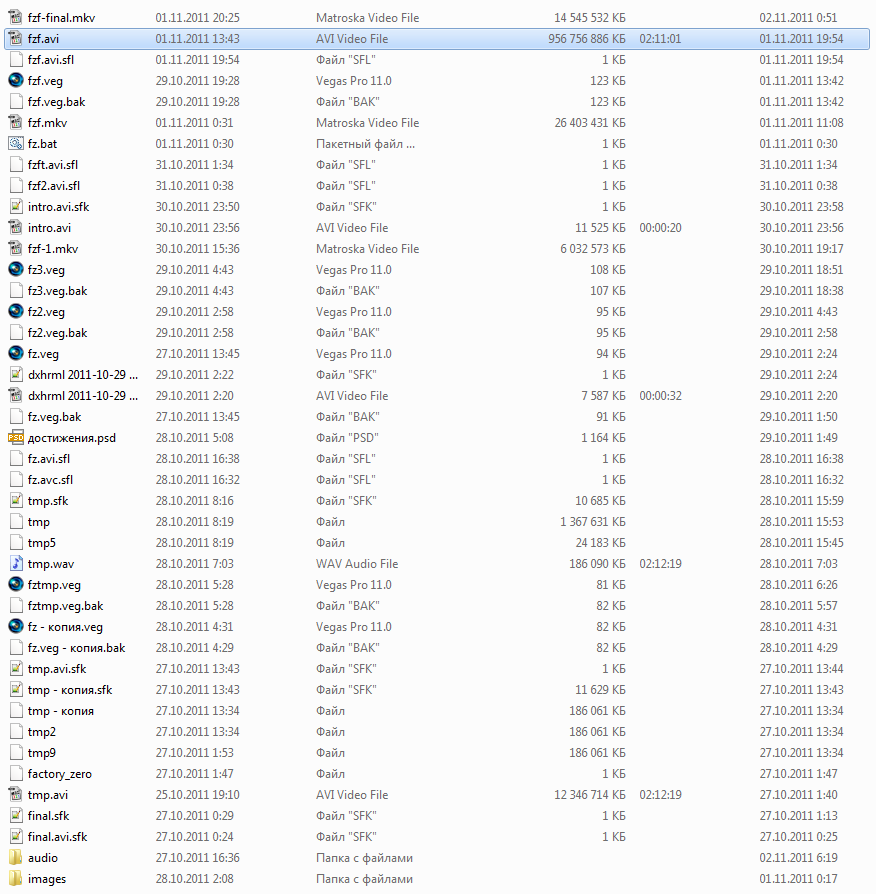Select the dxhrml AVI Video File row
This screenshot has width=876, height=894.
[437, 396]
